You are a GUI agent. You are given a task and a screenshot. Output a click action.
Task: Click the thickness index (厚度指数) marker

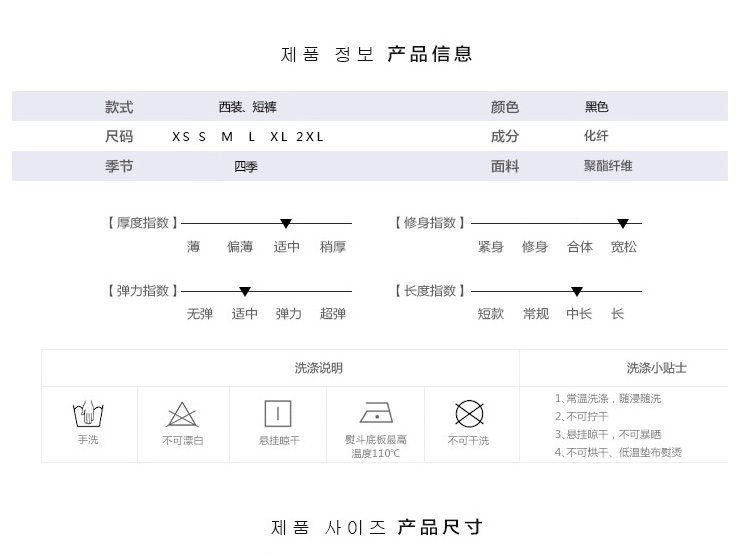coord(286,224)
